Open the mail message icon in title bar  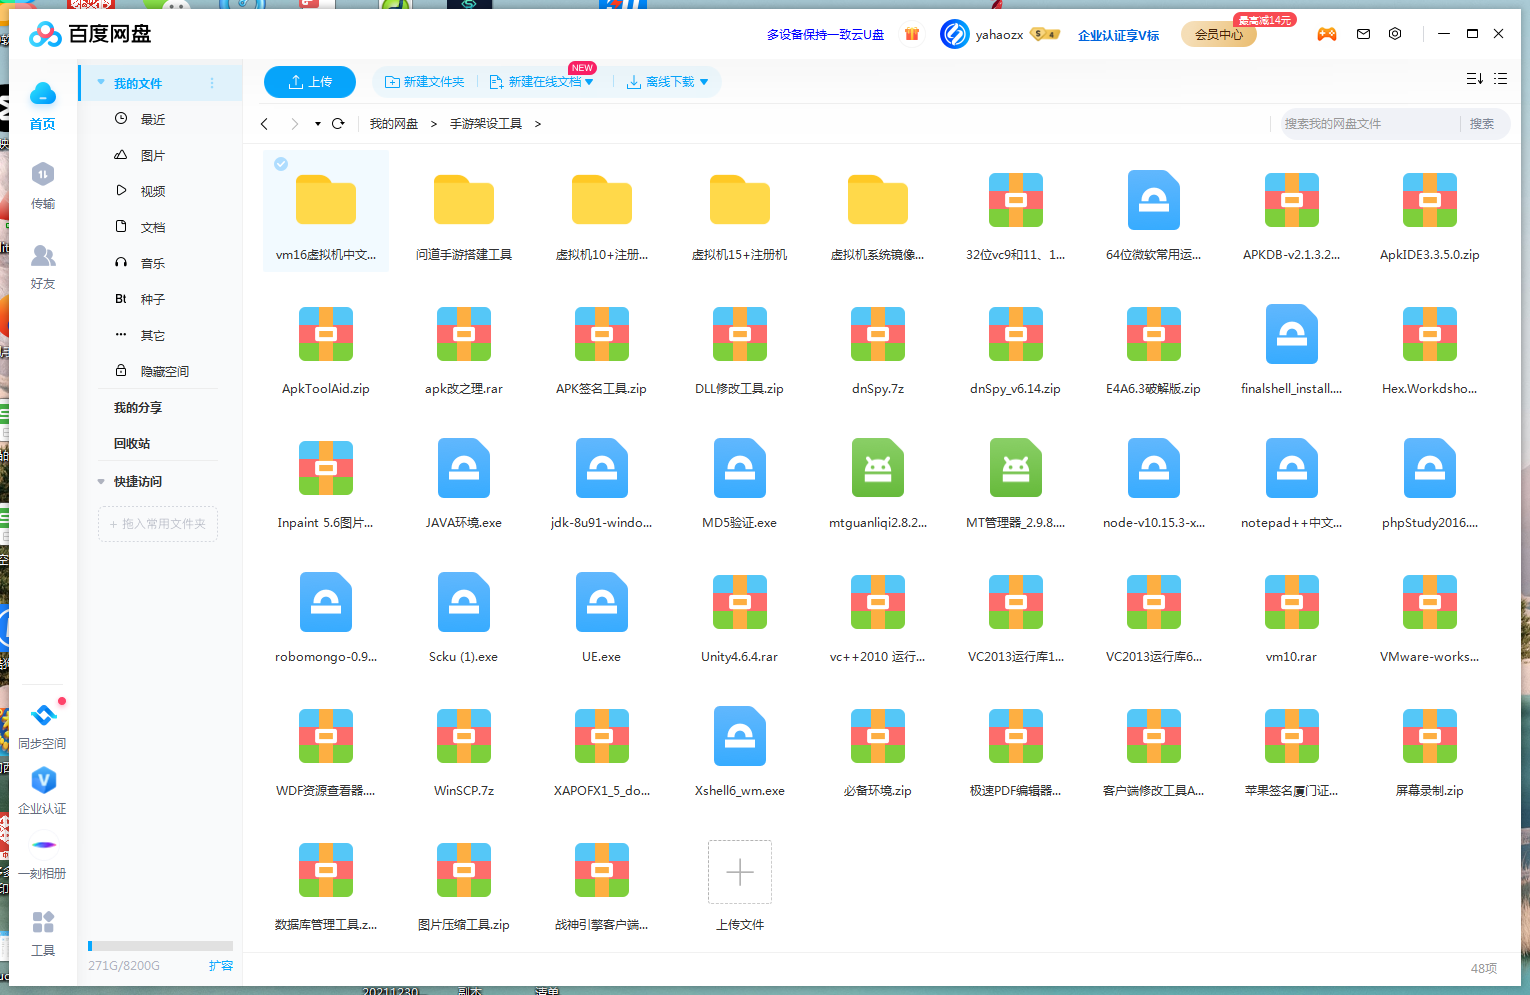tap(1363, 34)
